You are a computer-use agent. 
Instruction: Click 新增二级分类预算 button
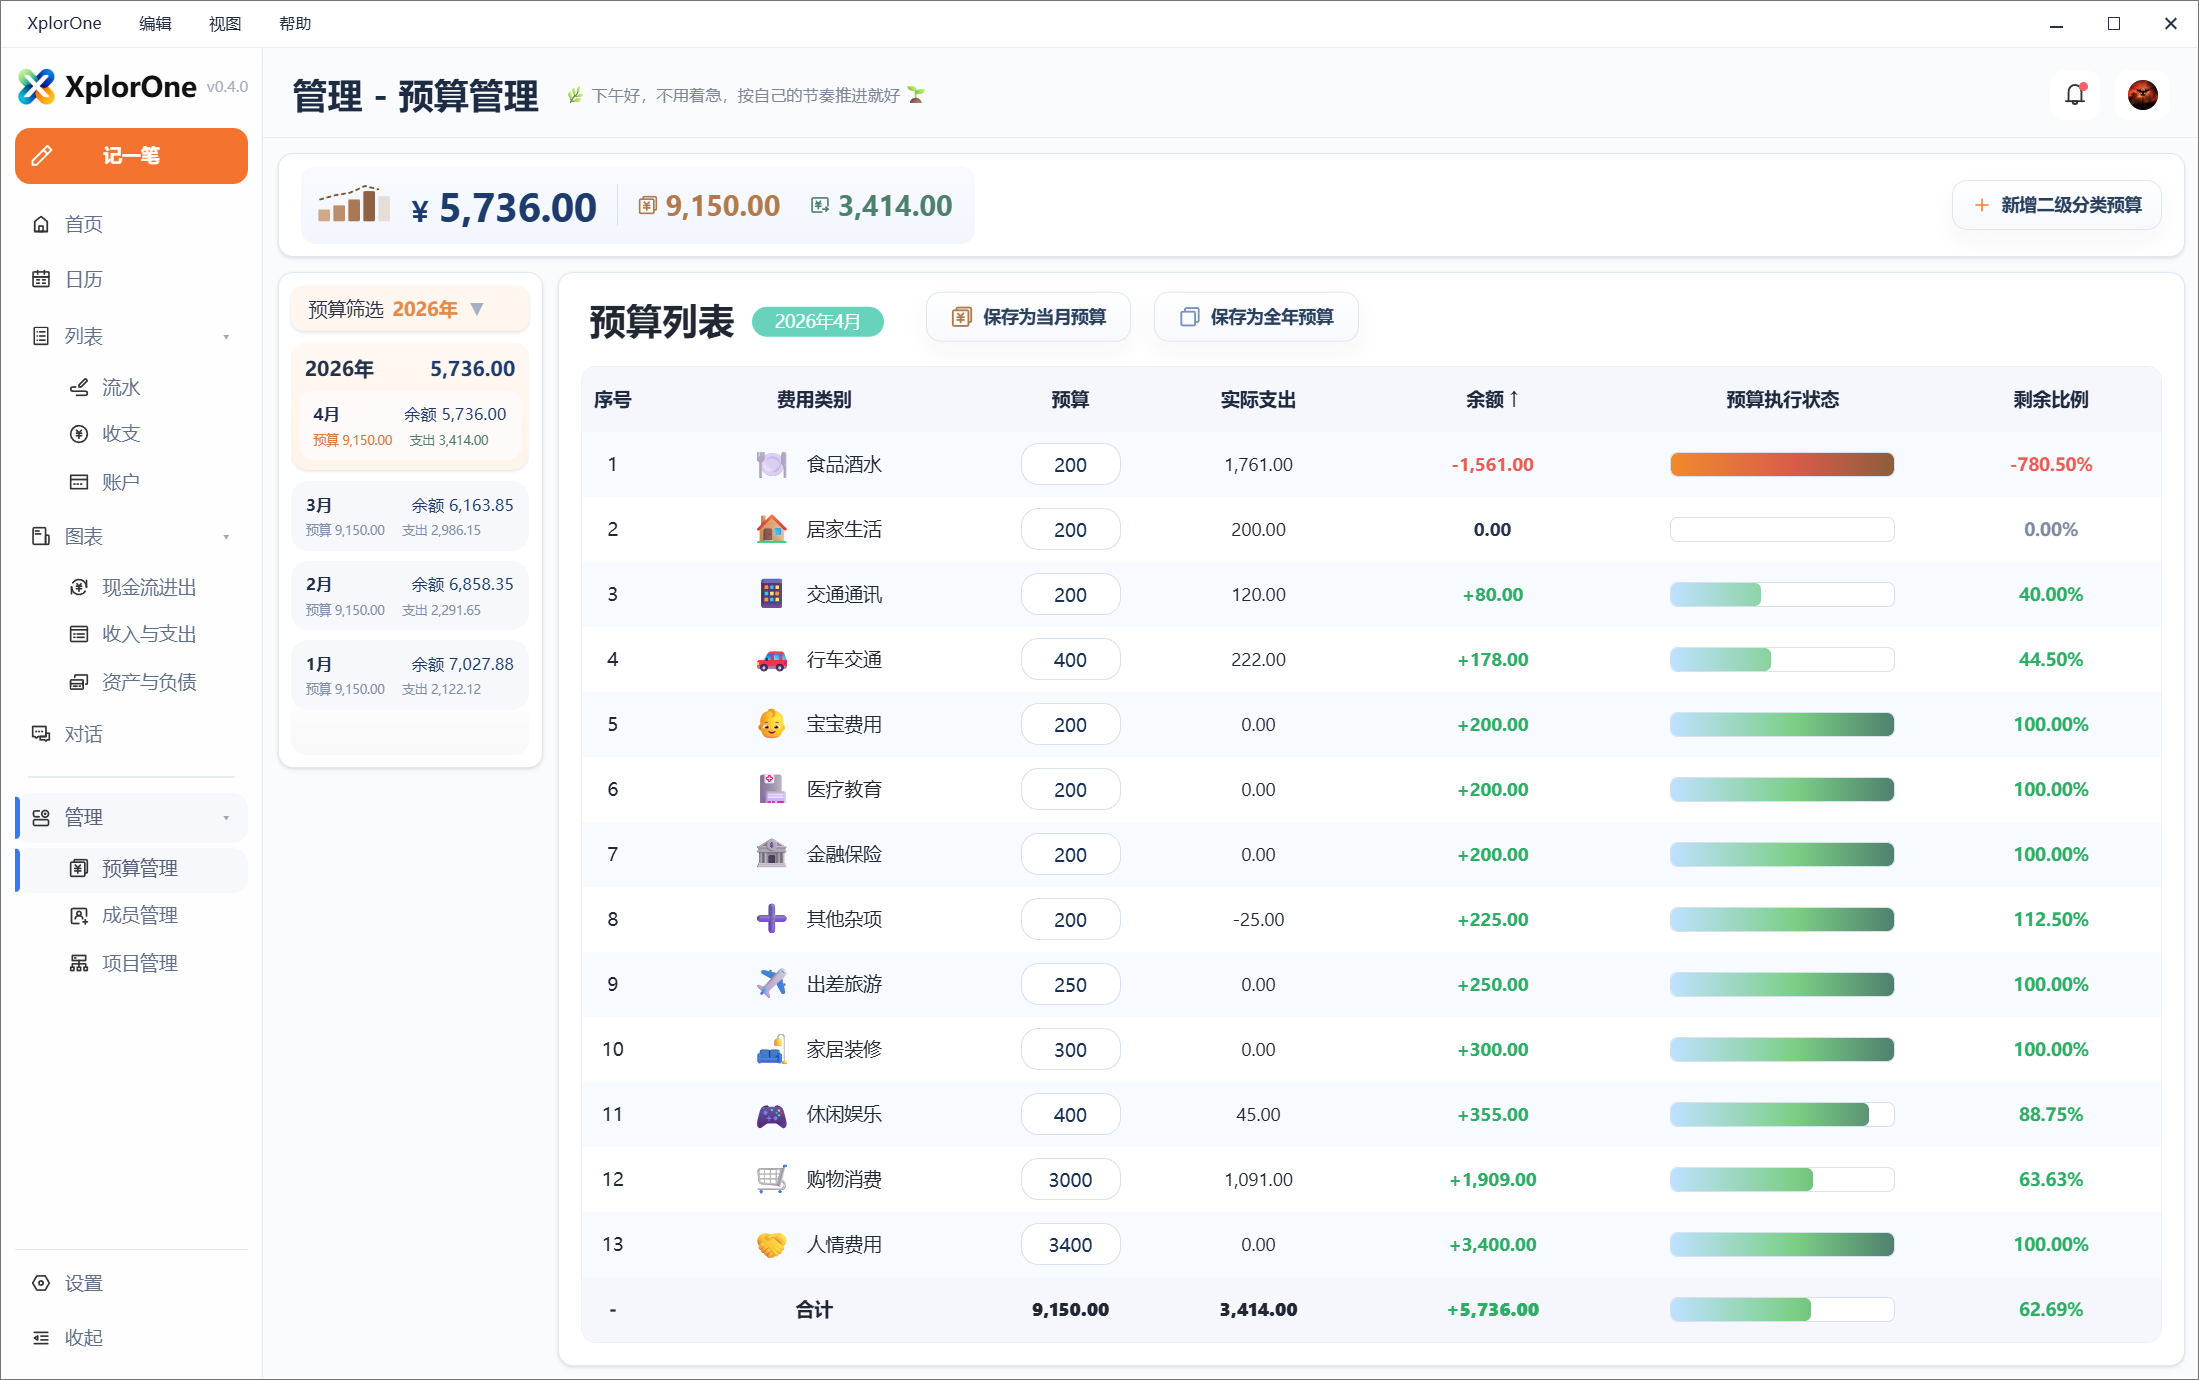(x=2057, y=205)
